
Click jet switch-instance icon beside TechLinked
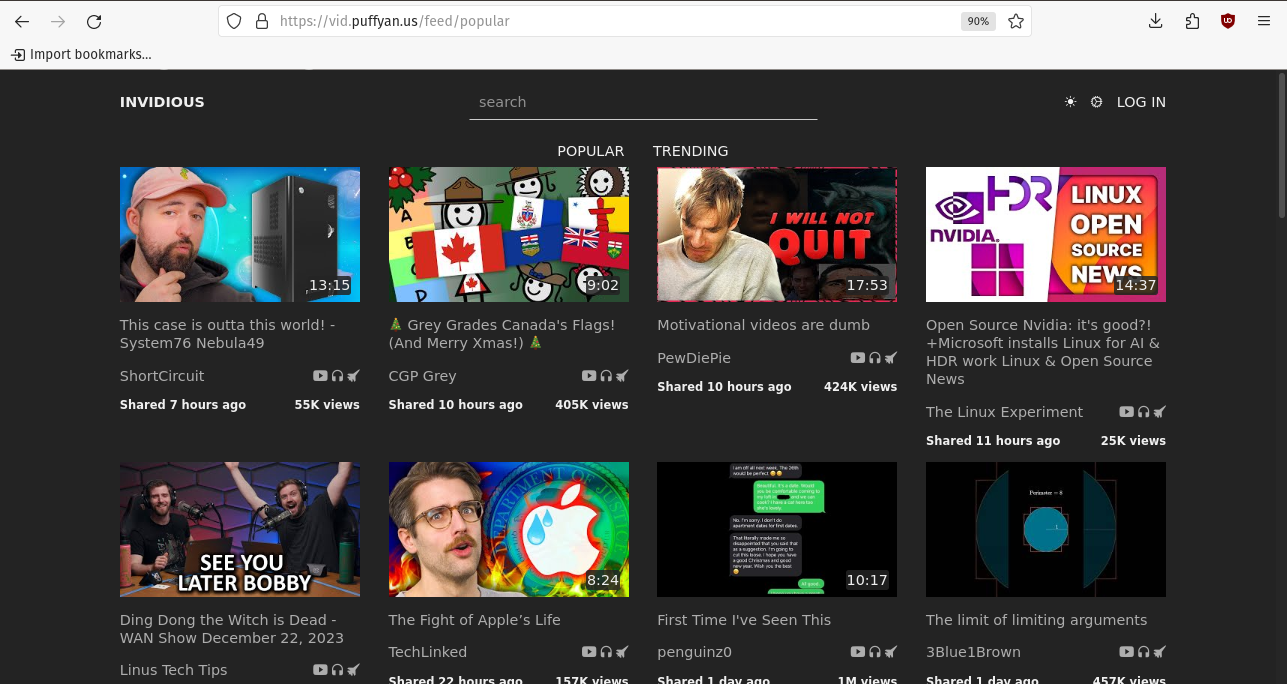[x=622, y=652]
